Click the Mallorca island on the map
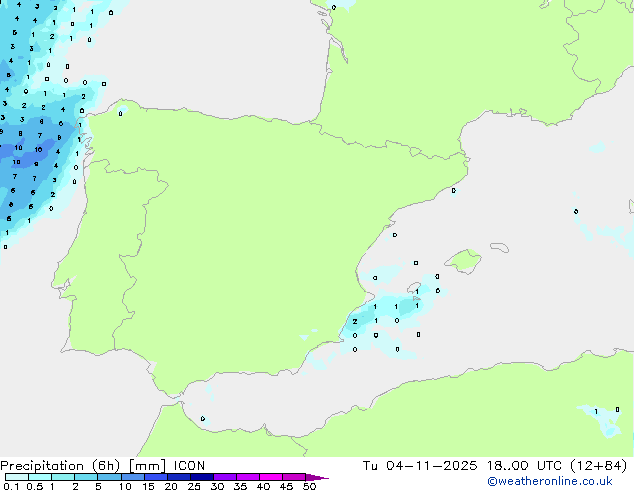The width and height of the screenshot is (634, 490). (x=463, y=261)
